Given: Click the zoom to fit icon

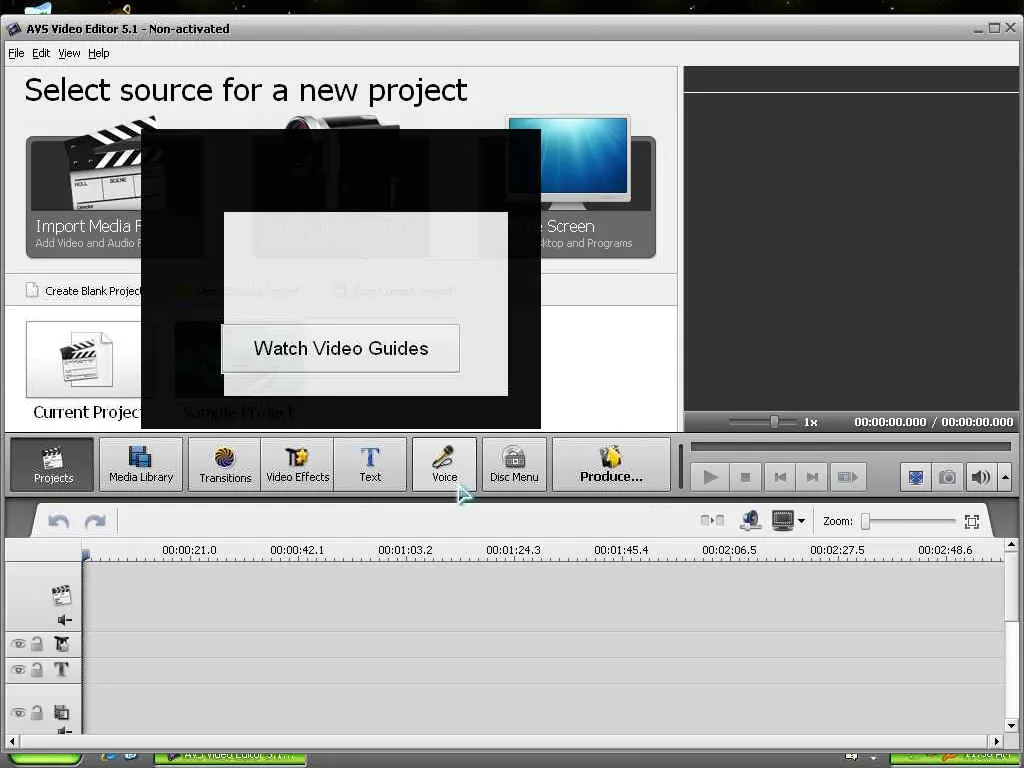Looking at the screenshot, I should (x=972, y=521).
